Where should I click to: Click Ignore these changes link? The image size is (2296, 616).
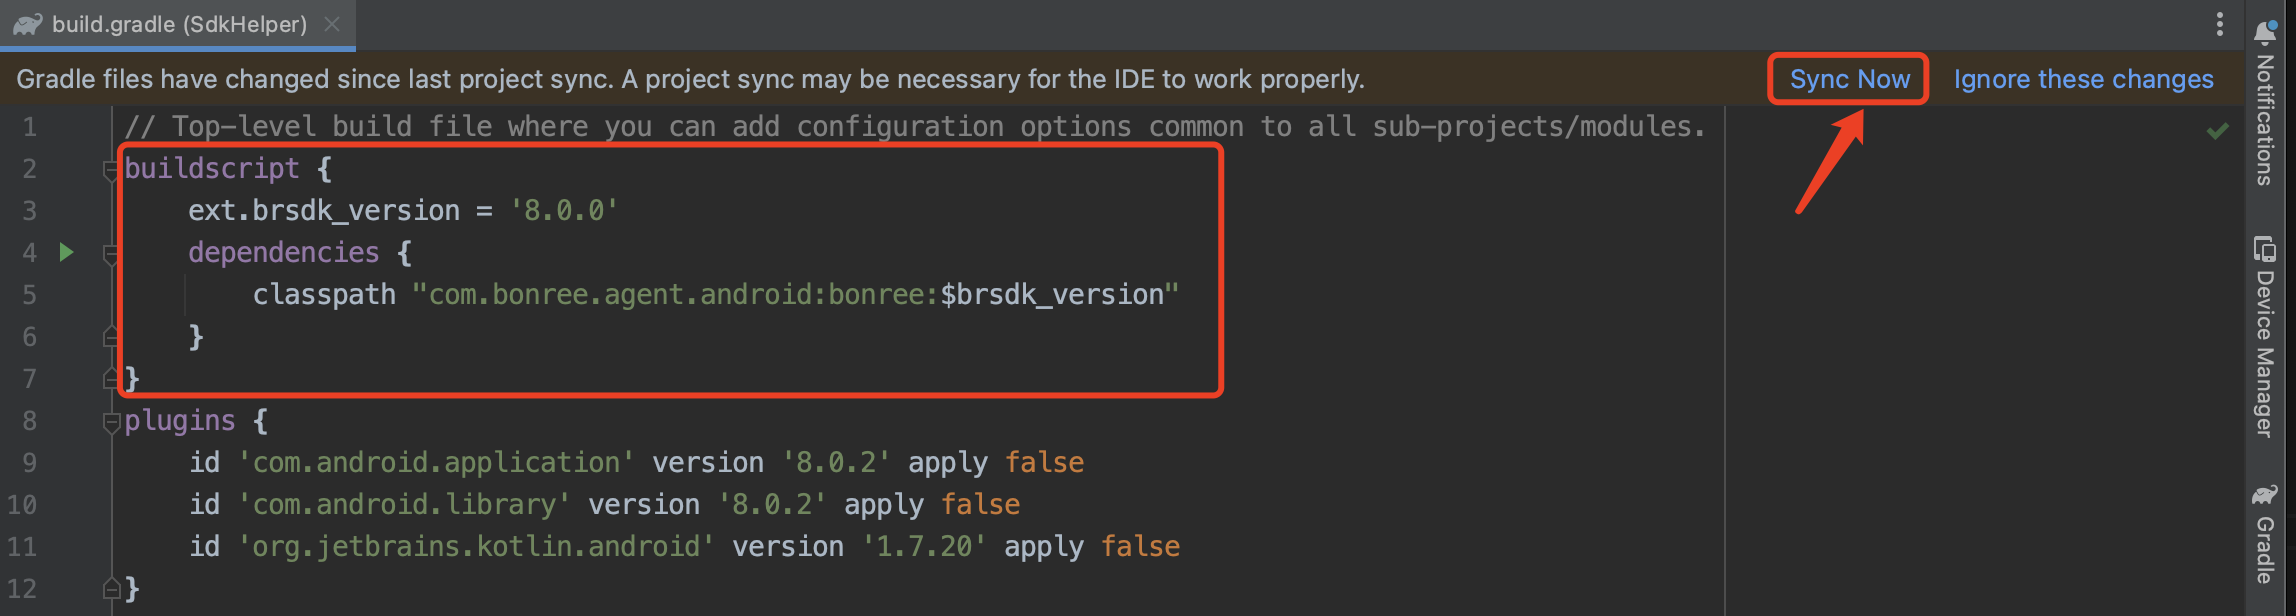coord(2083,79)
